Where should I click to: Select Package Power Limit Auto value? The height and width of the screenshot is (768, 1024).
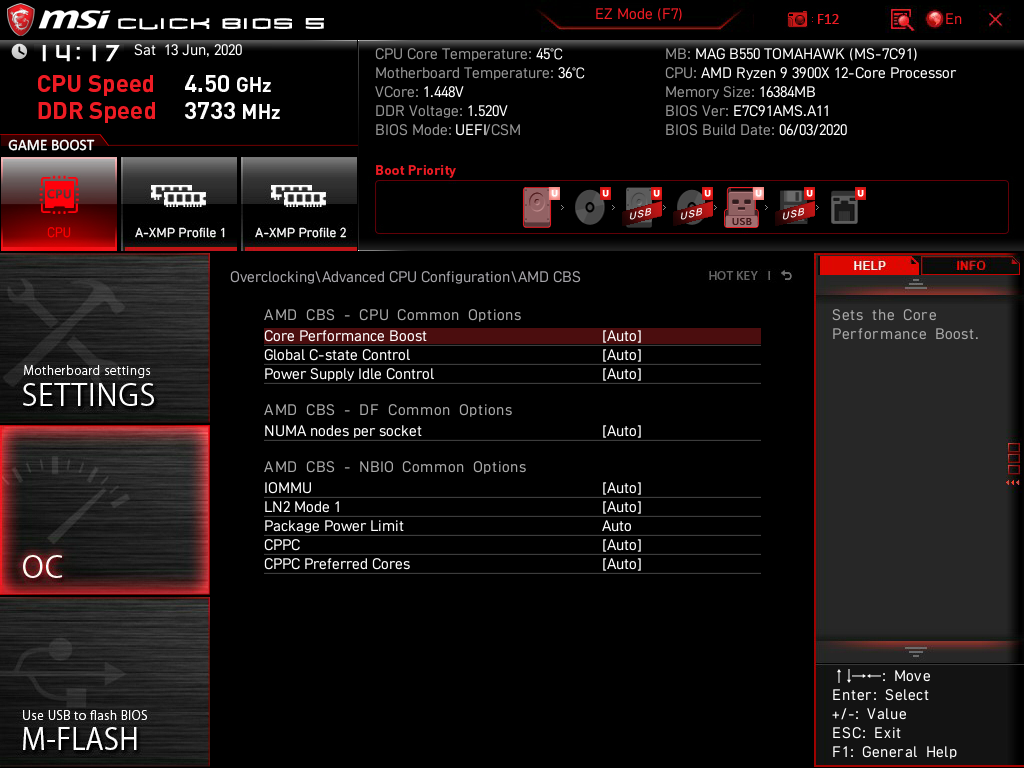(x=616, y=526)
